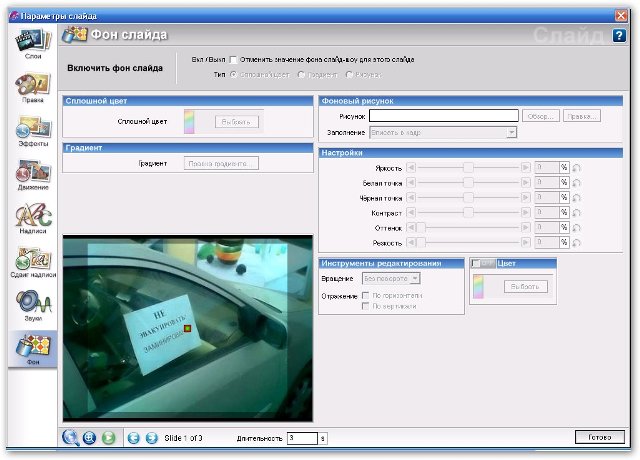
Task: Click the Длительность duration input field
Action: [301, 438]
